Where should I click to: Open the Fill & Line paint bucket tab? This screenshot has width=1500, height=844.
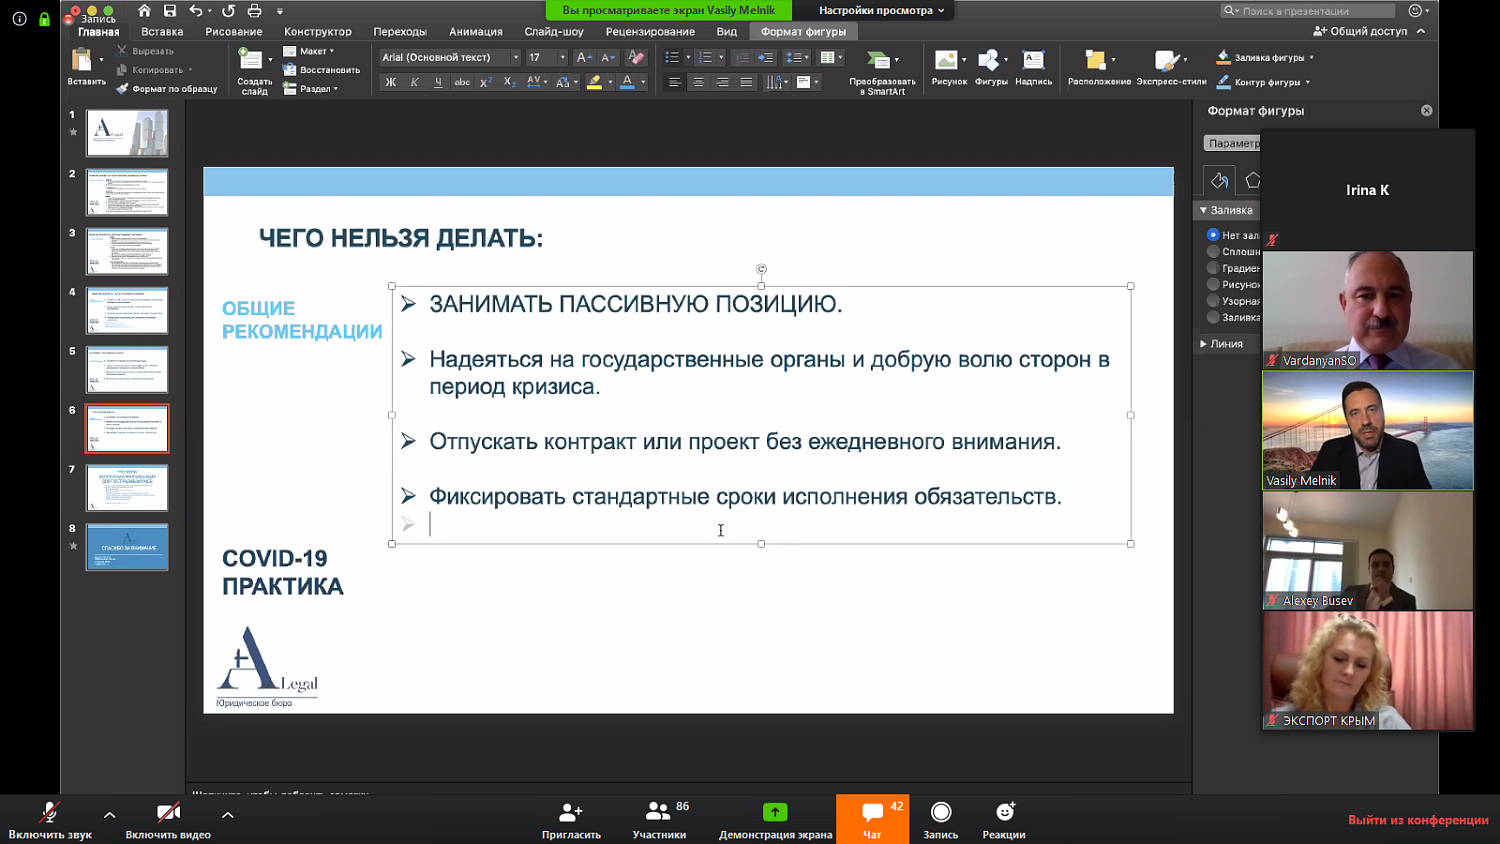pyautogui.click(x=1219, y=181)
